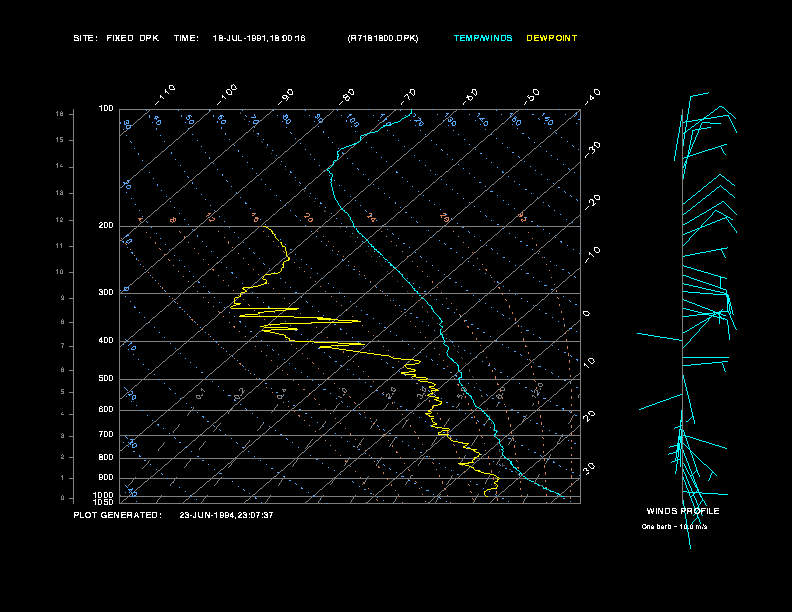Click the 9 km altitude tick label
792x612 pixels.
pos(63,298)
